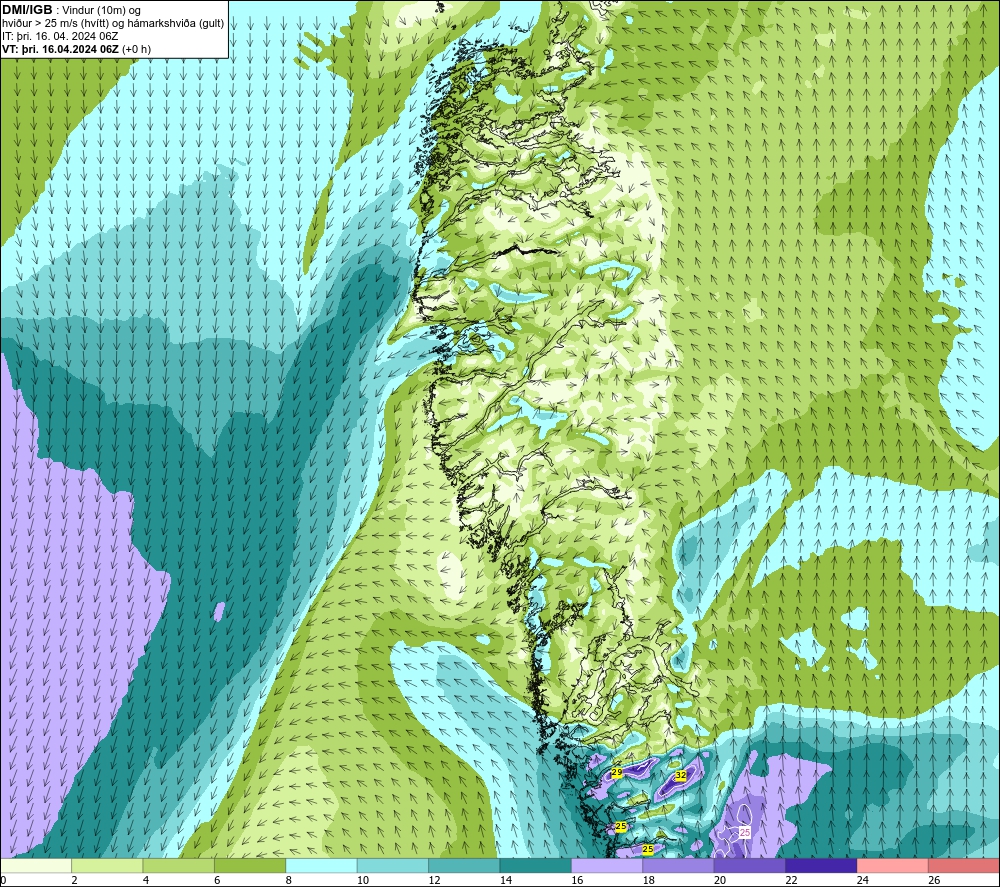Click the scale number 8
Screen dimensions: 1000x887
(x=289, y=880)
